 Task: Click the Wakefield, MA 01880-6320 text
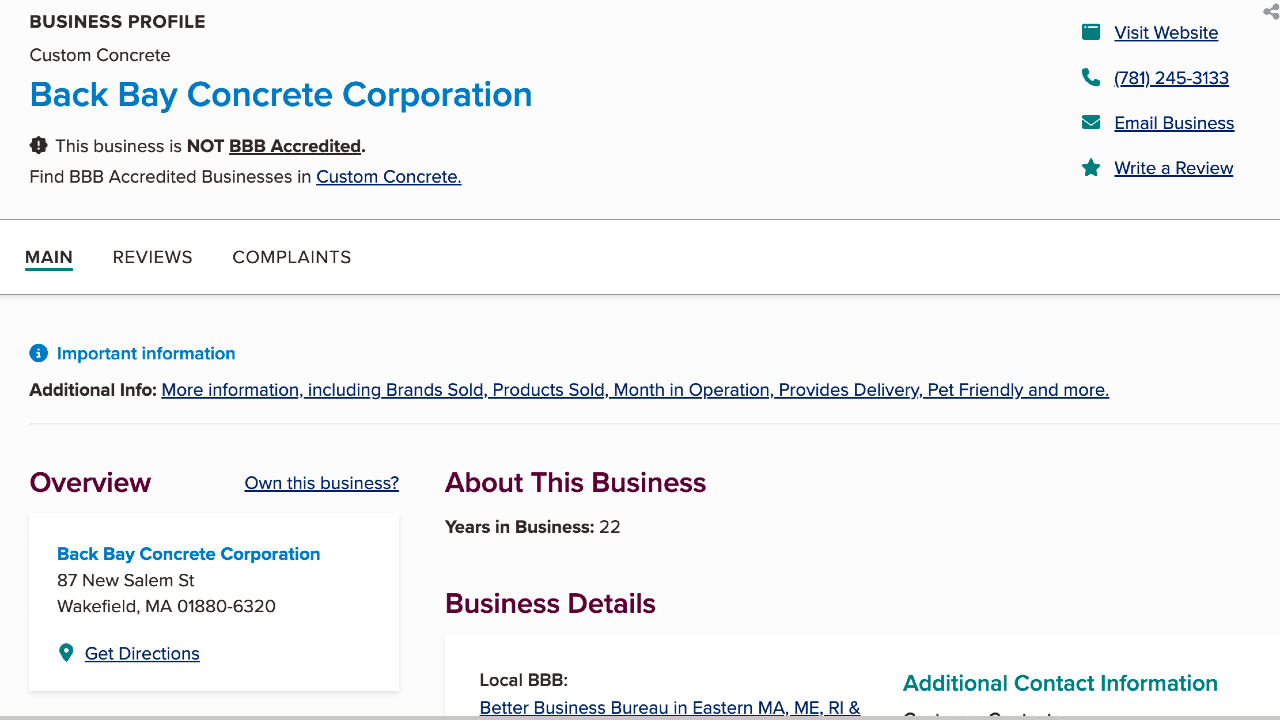[166, 606]
